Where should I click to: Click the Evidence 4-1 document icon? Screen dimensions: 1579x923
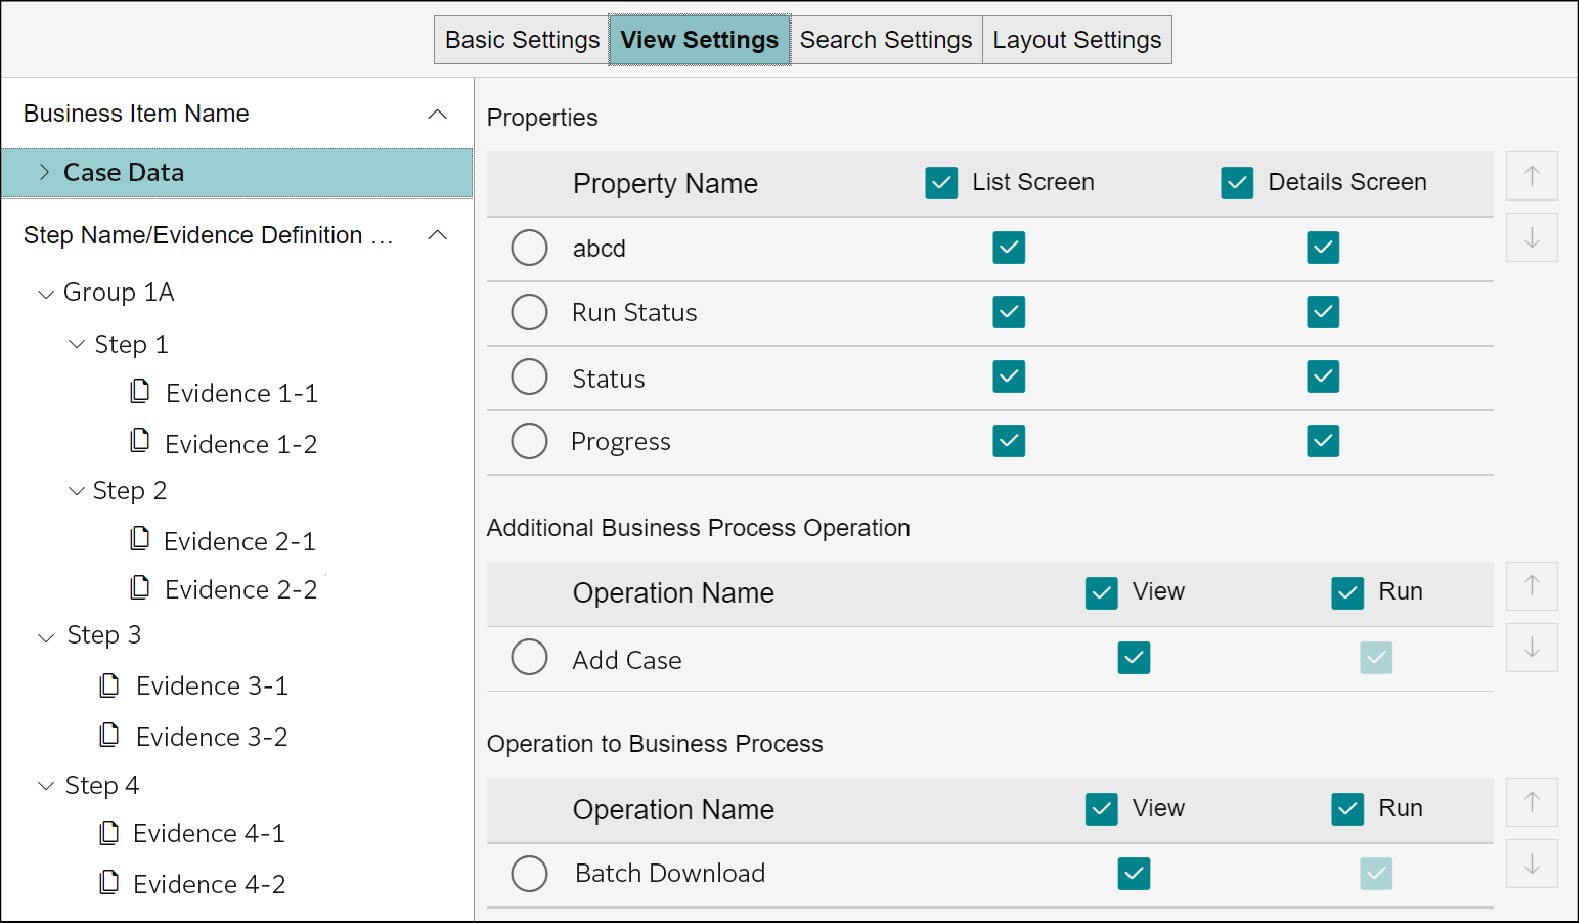110,833
